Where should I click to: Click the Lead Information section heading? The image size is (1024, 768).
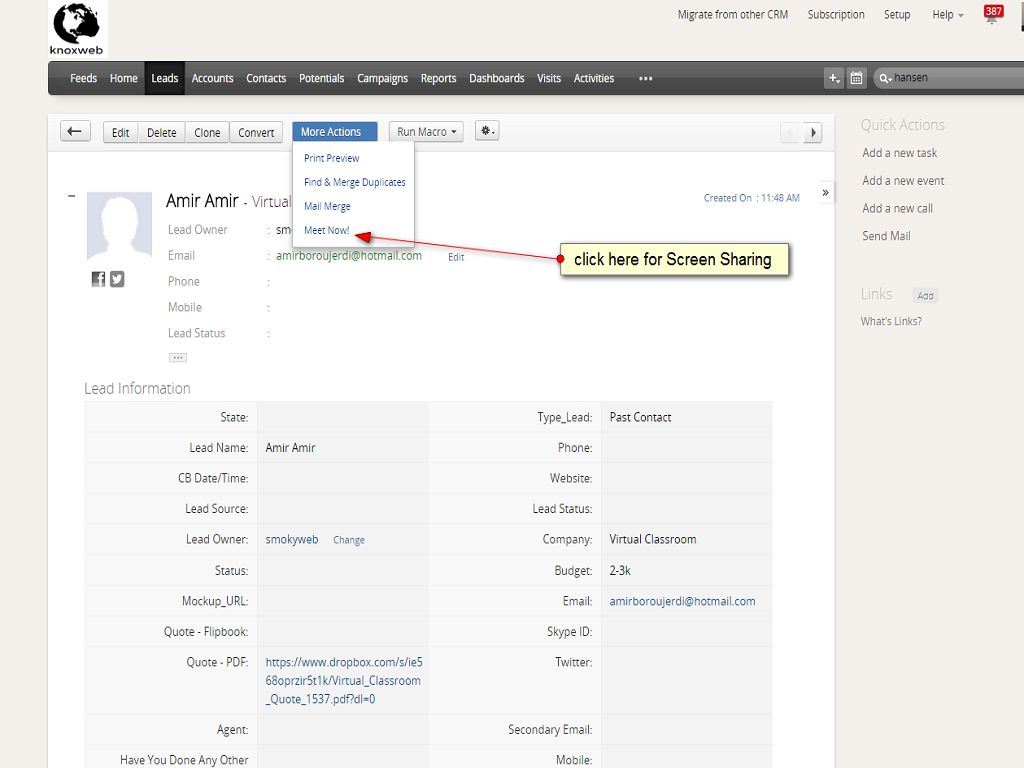(x=137, y=389)
